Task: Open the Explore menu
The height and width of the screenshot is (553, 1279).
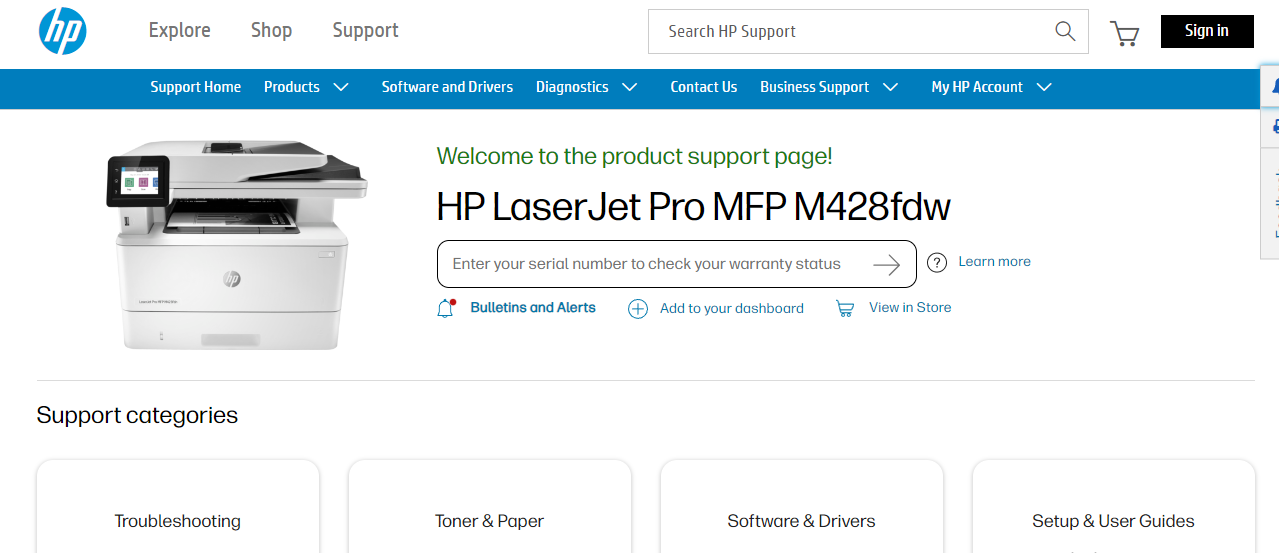Action: tap(180, 30)
